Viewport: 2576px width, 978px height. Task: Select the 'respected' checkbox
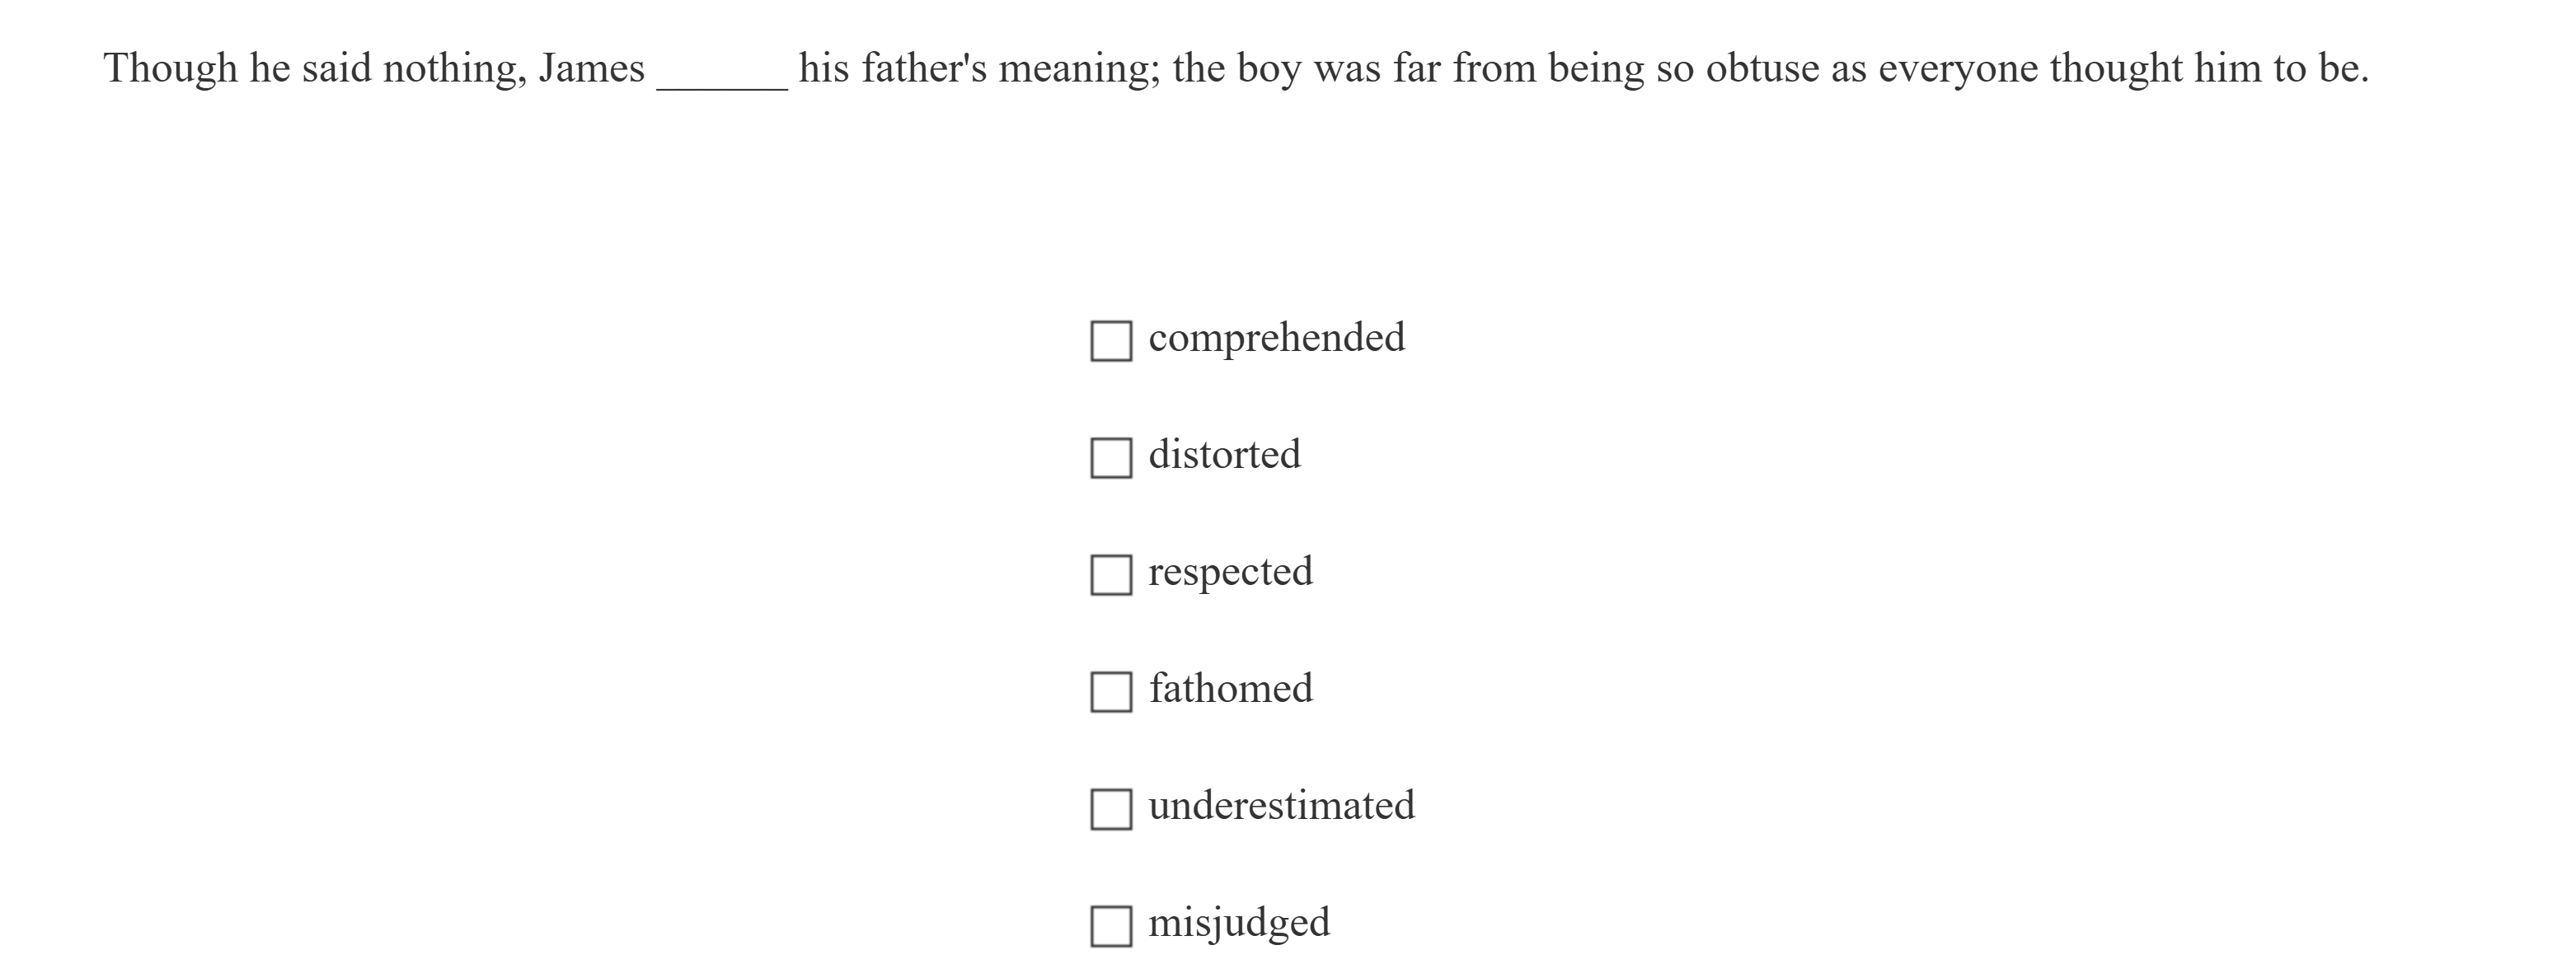[1110, 575]
